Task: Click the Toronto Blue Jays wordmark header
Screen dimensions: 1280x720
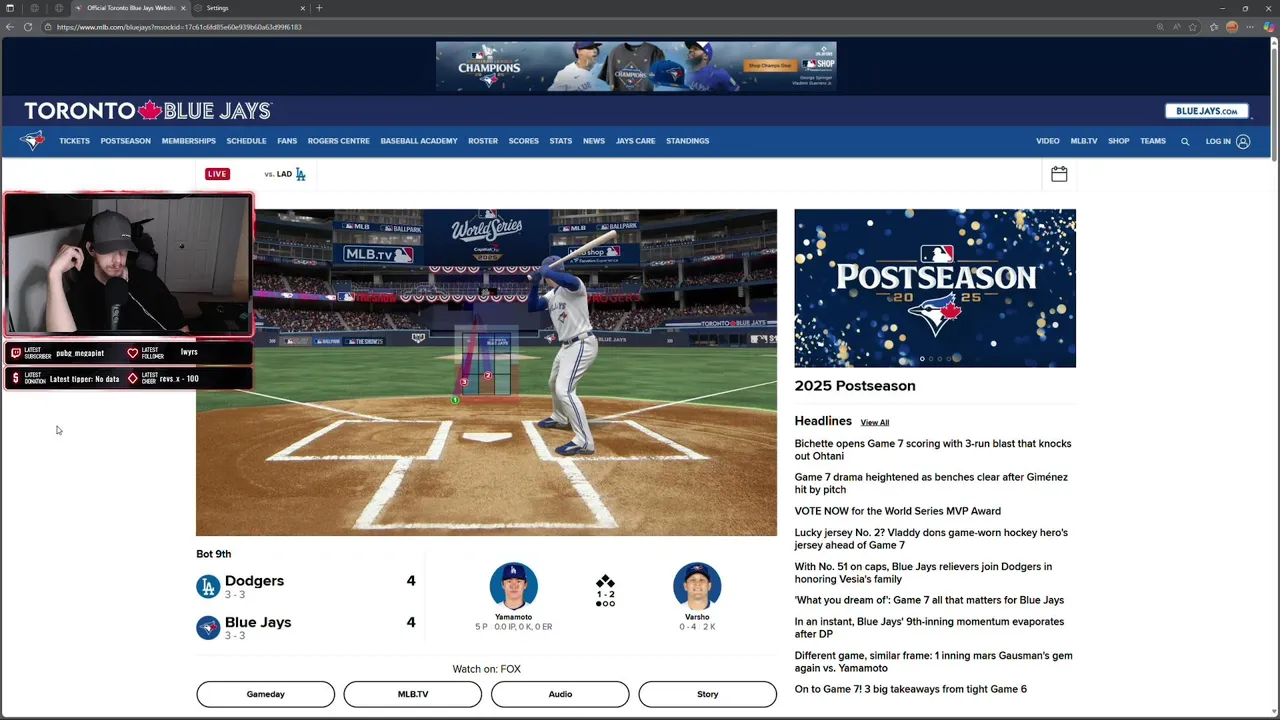Action: [148, 110]
